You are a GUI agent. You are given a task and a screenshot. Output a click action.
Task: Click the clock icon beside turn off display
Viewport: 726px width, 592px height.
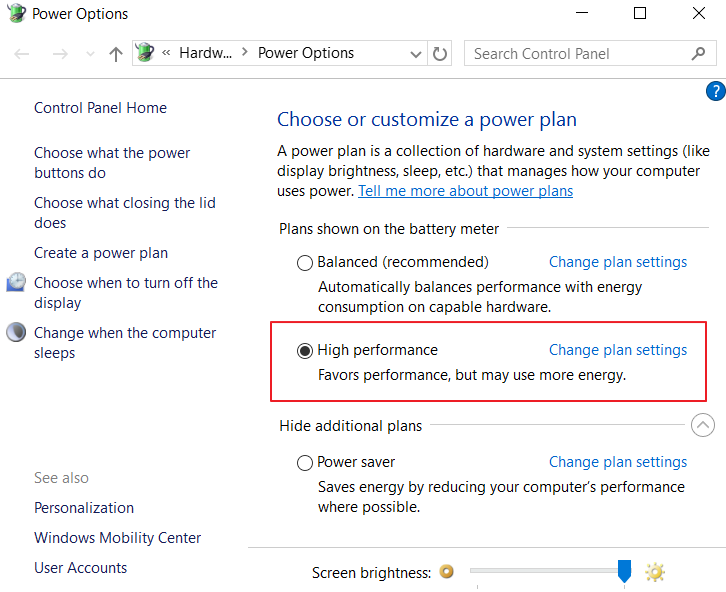16,282
